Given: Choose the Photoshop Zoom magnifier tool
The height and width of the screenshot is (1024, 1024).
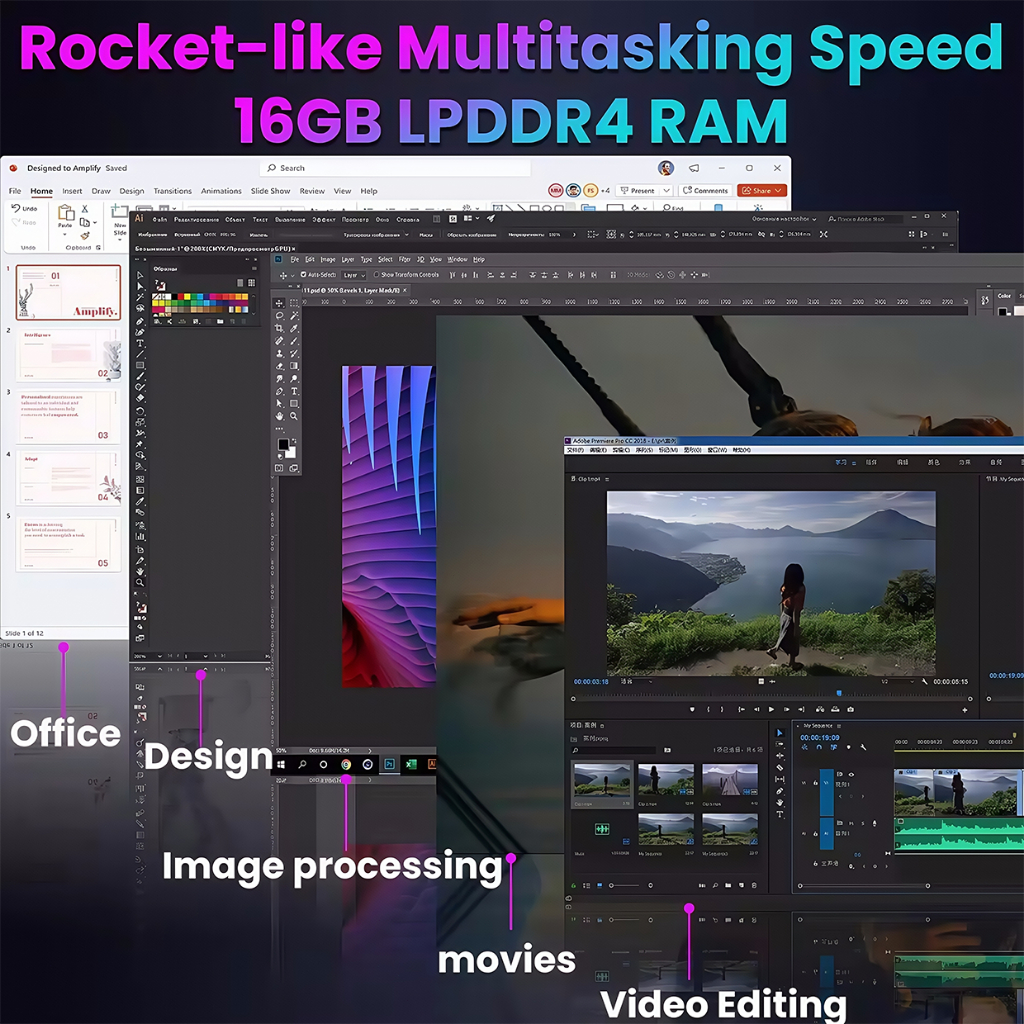Looking at the screenshot, I should 294,416.
